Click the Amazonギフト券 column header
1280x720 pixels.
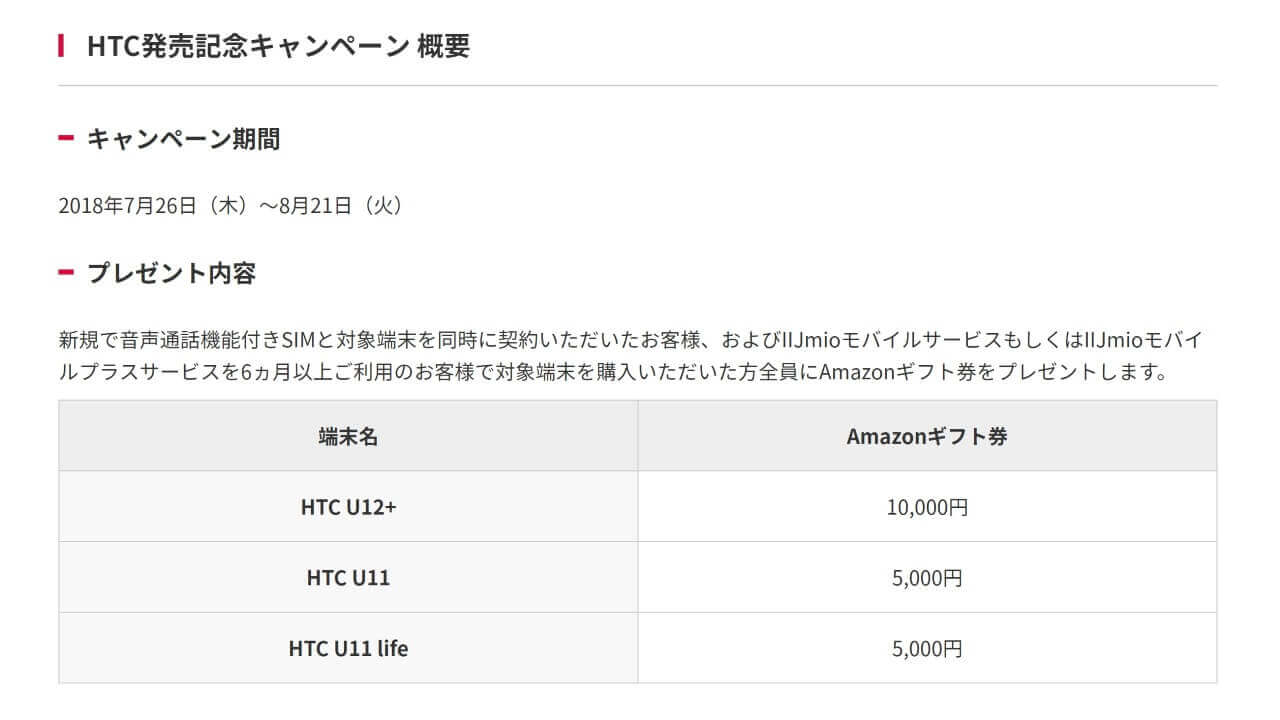click(927, 436)
